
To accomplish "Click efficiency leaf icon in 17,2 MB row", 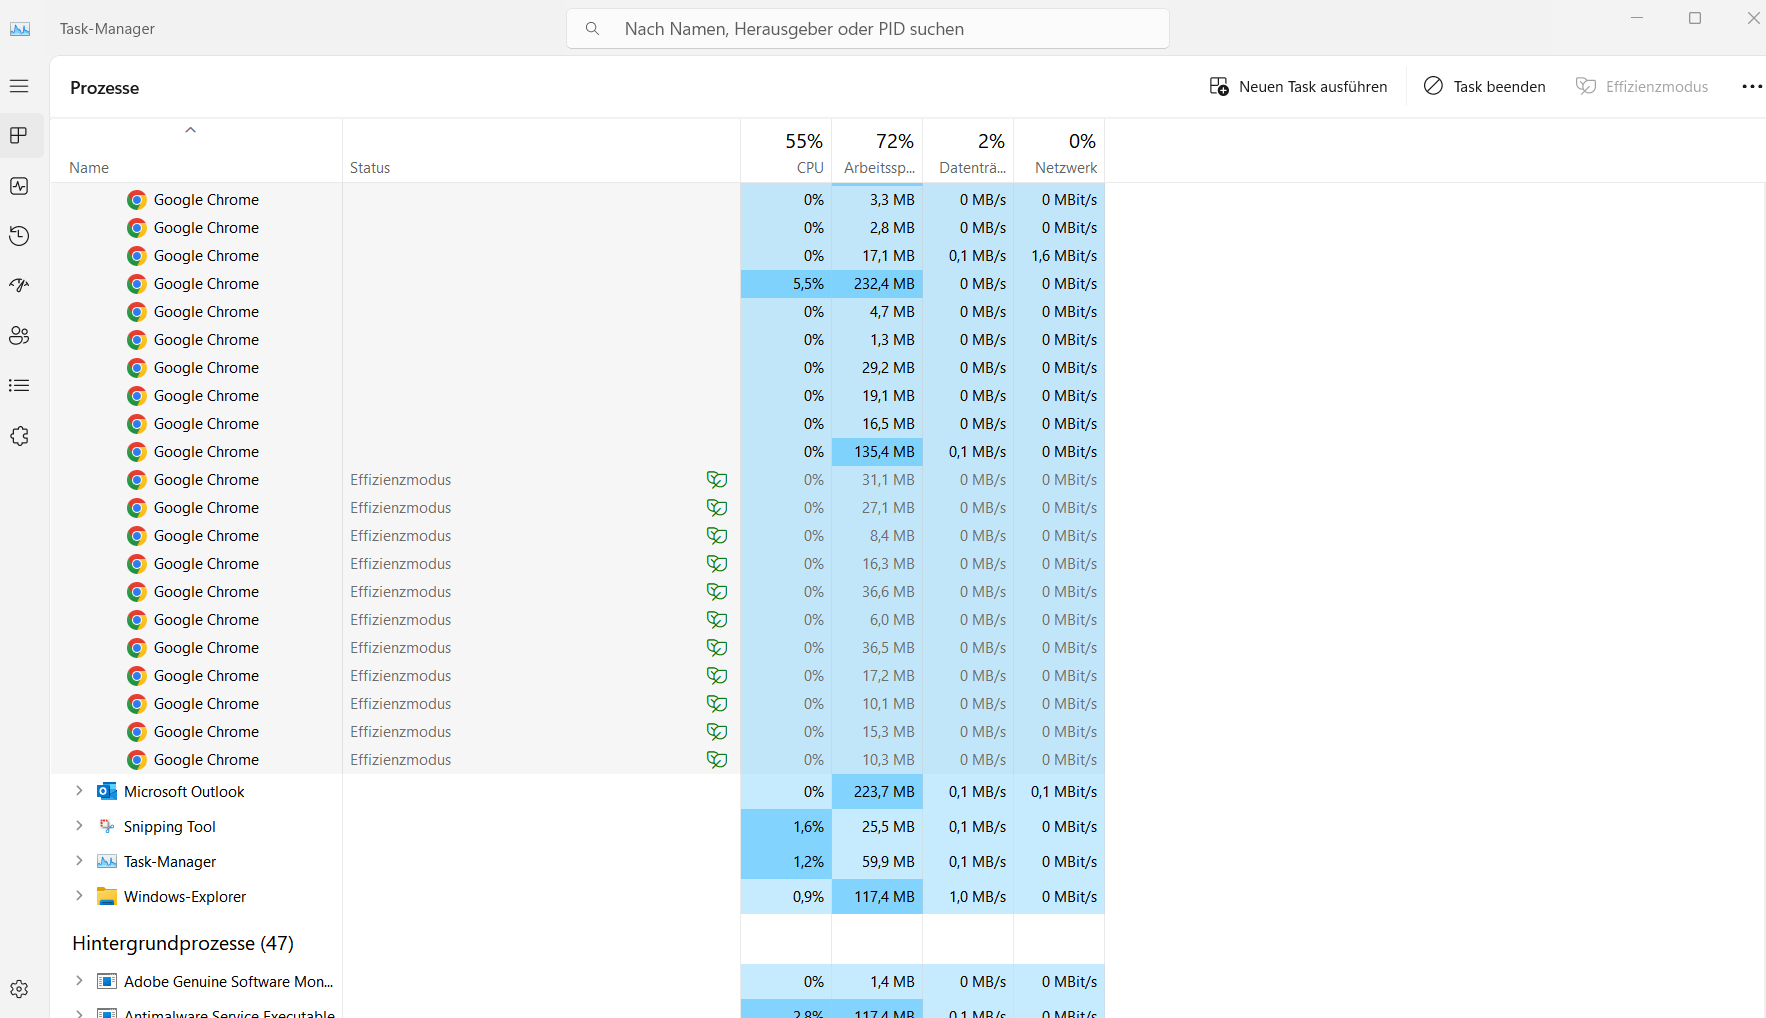I will [x=717, y=676].
